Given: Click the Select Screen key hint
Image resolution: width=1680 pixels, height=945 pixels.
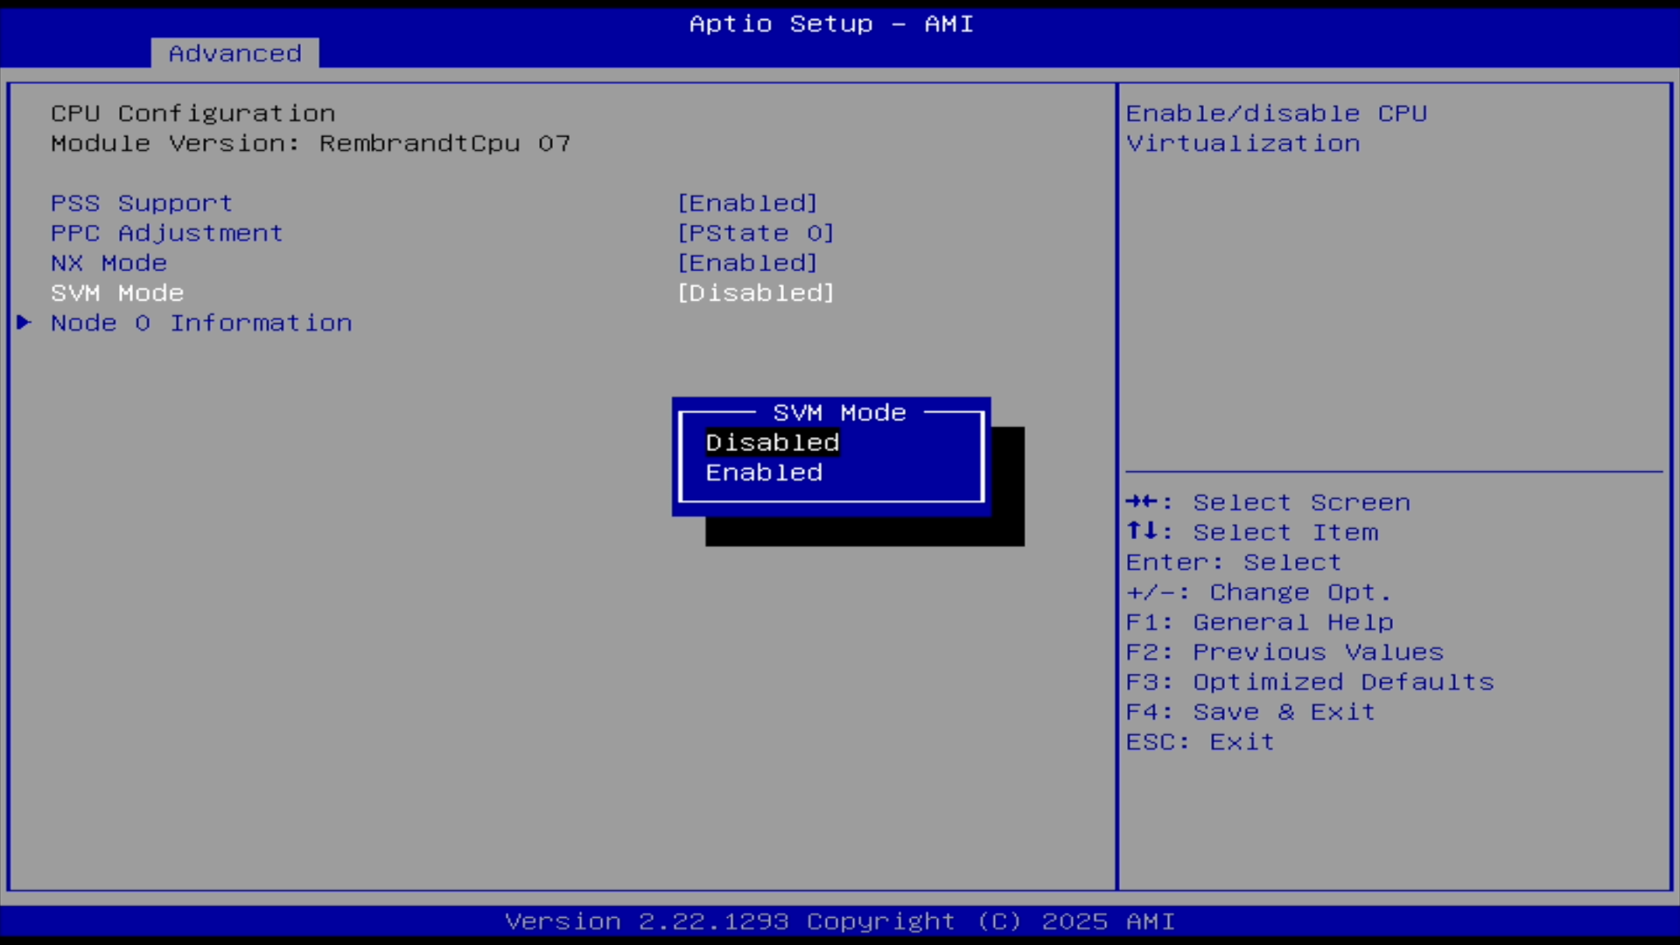Looking at the screenshot, I should tap(1268, 502).
